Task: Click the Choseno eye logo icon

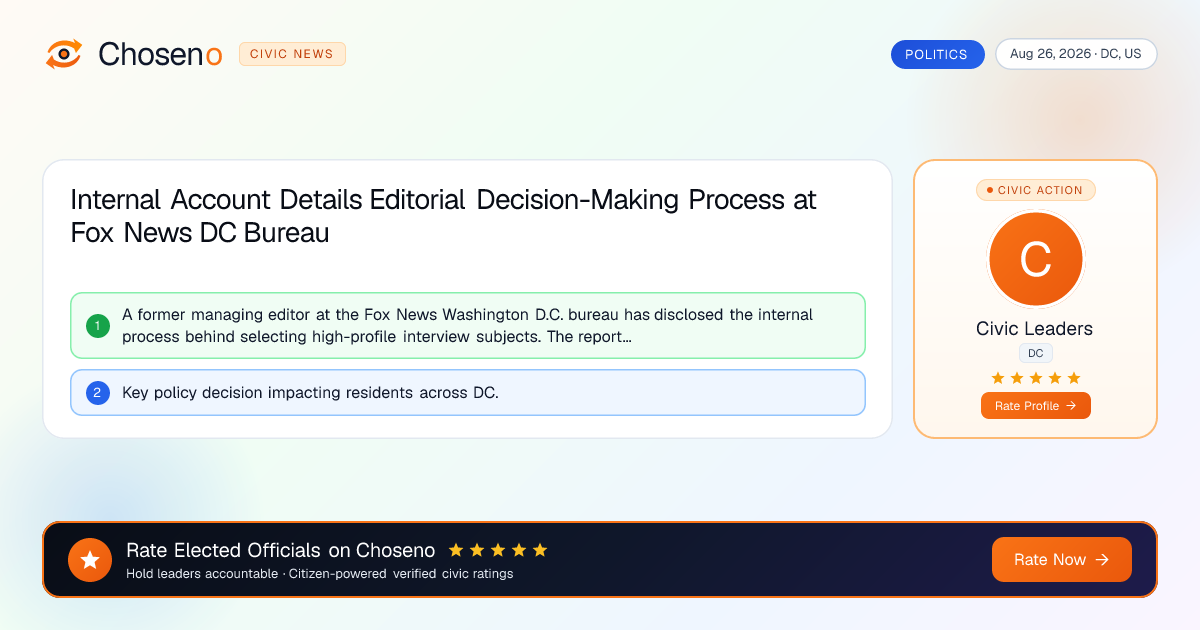Action: 64,54
